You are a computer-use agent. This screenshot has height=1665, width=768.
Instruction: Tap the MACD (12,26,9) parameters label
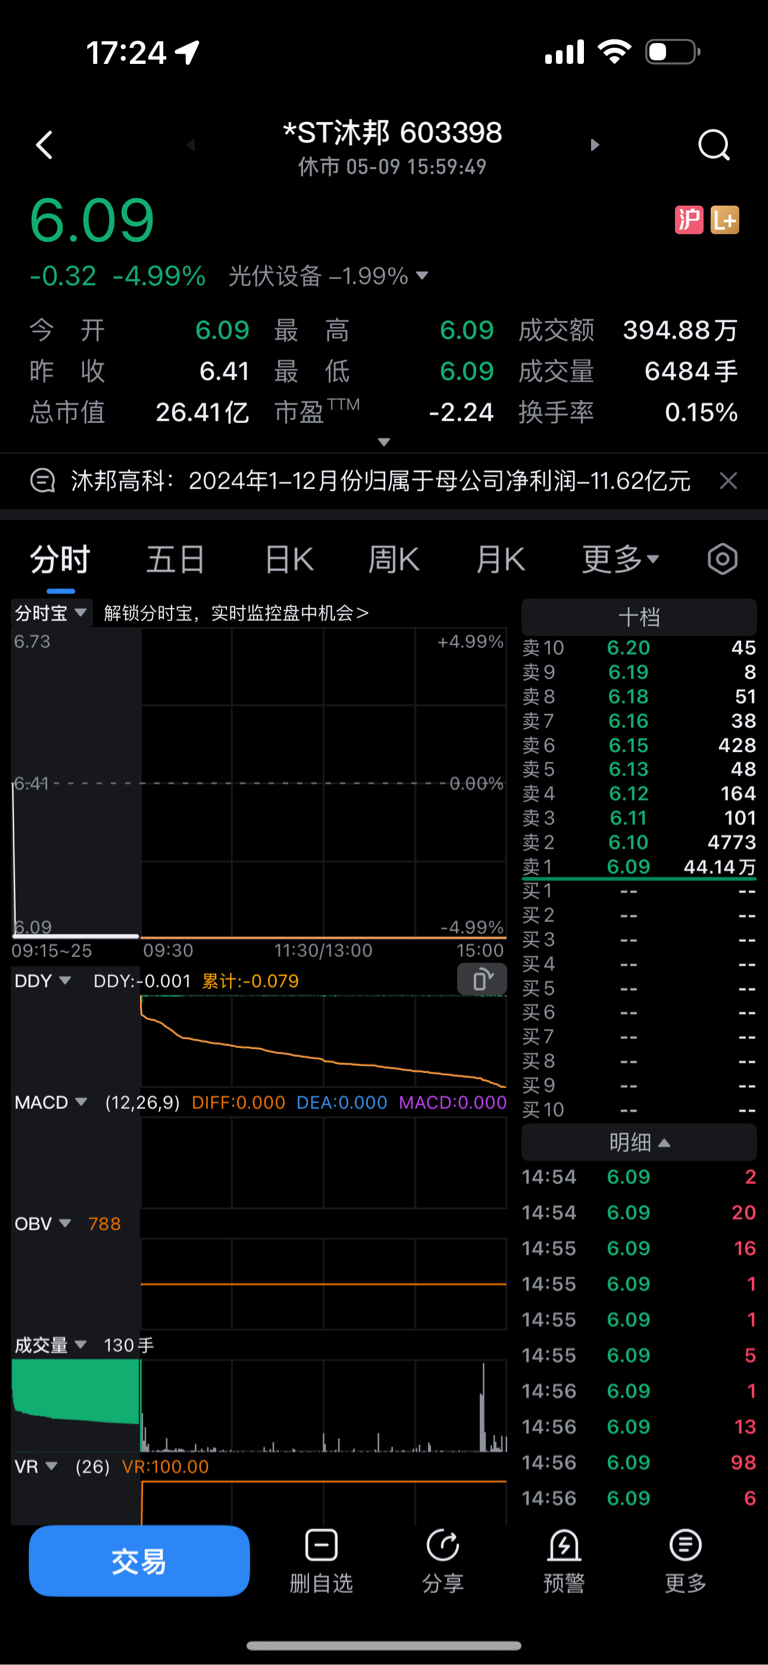142,1102
